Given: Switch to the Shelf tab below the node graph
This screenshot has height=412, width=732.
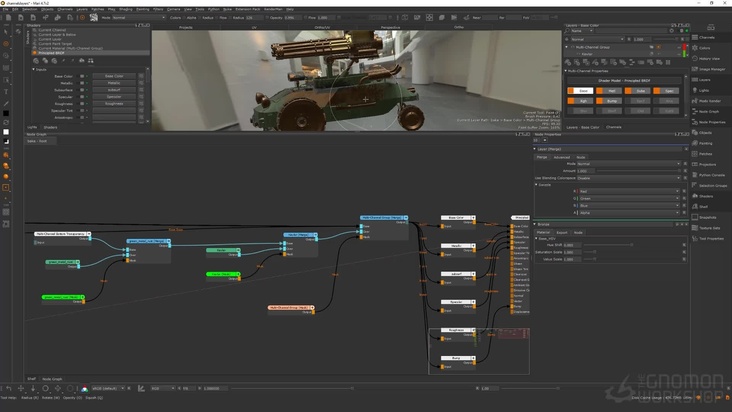Looking at the screenshot, I should (x=31, y=379).
